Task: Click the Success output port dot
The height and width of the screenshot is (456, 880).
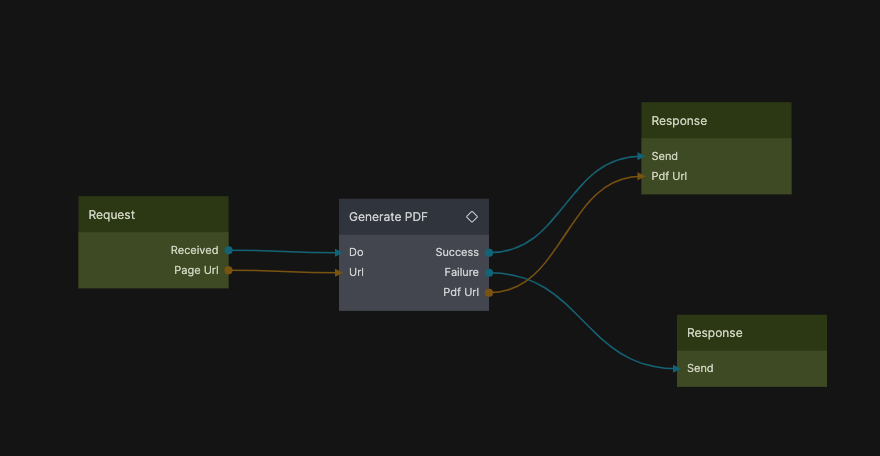Action: pyautogui.click(x=489, y=252)
